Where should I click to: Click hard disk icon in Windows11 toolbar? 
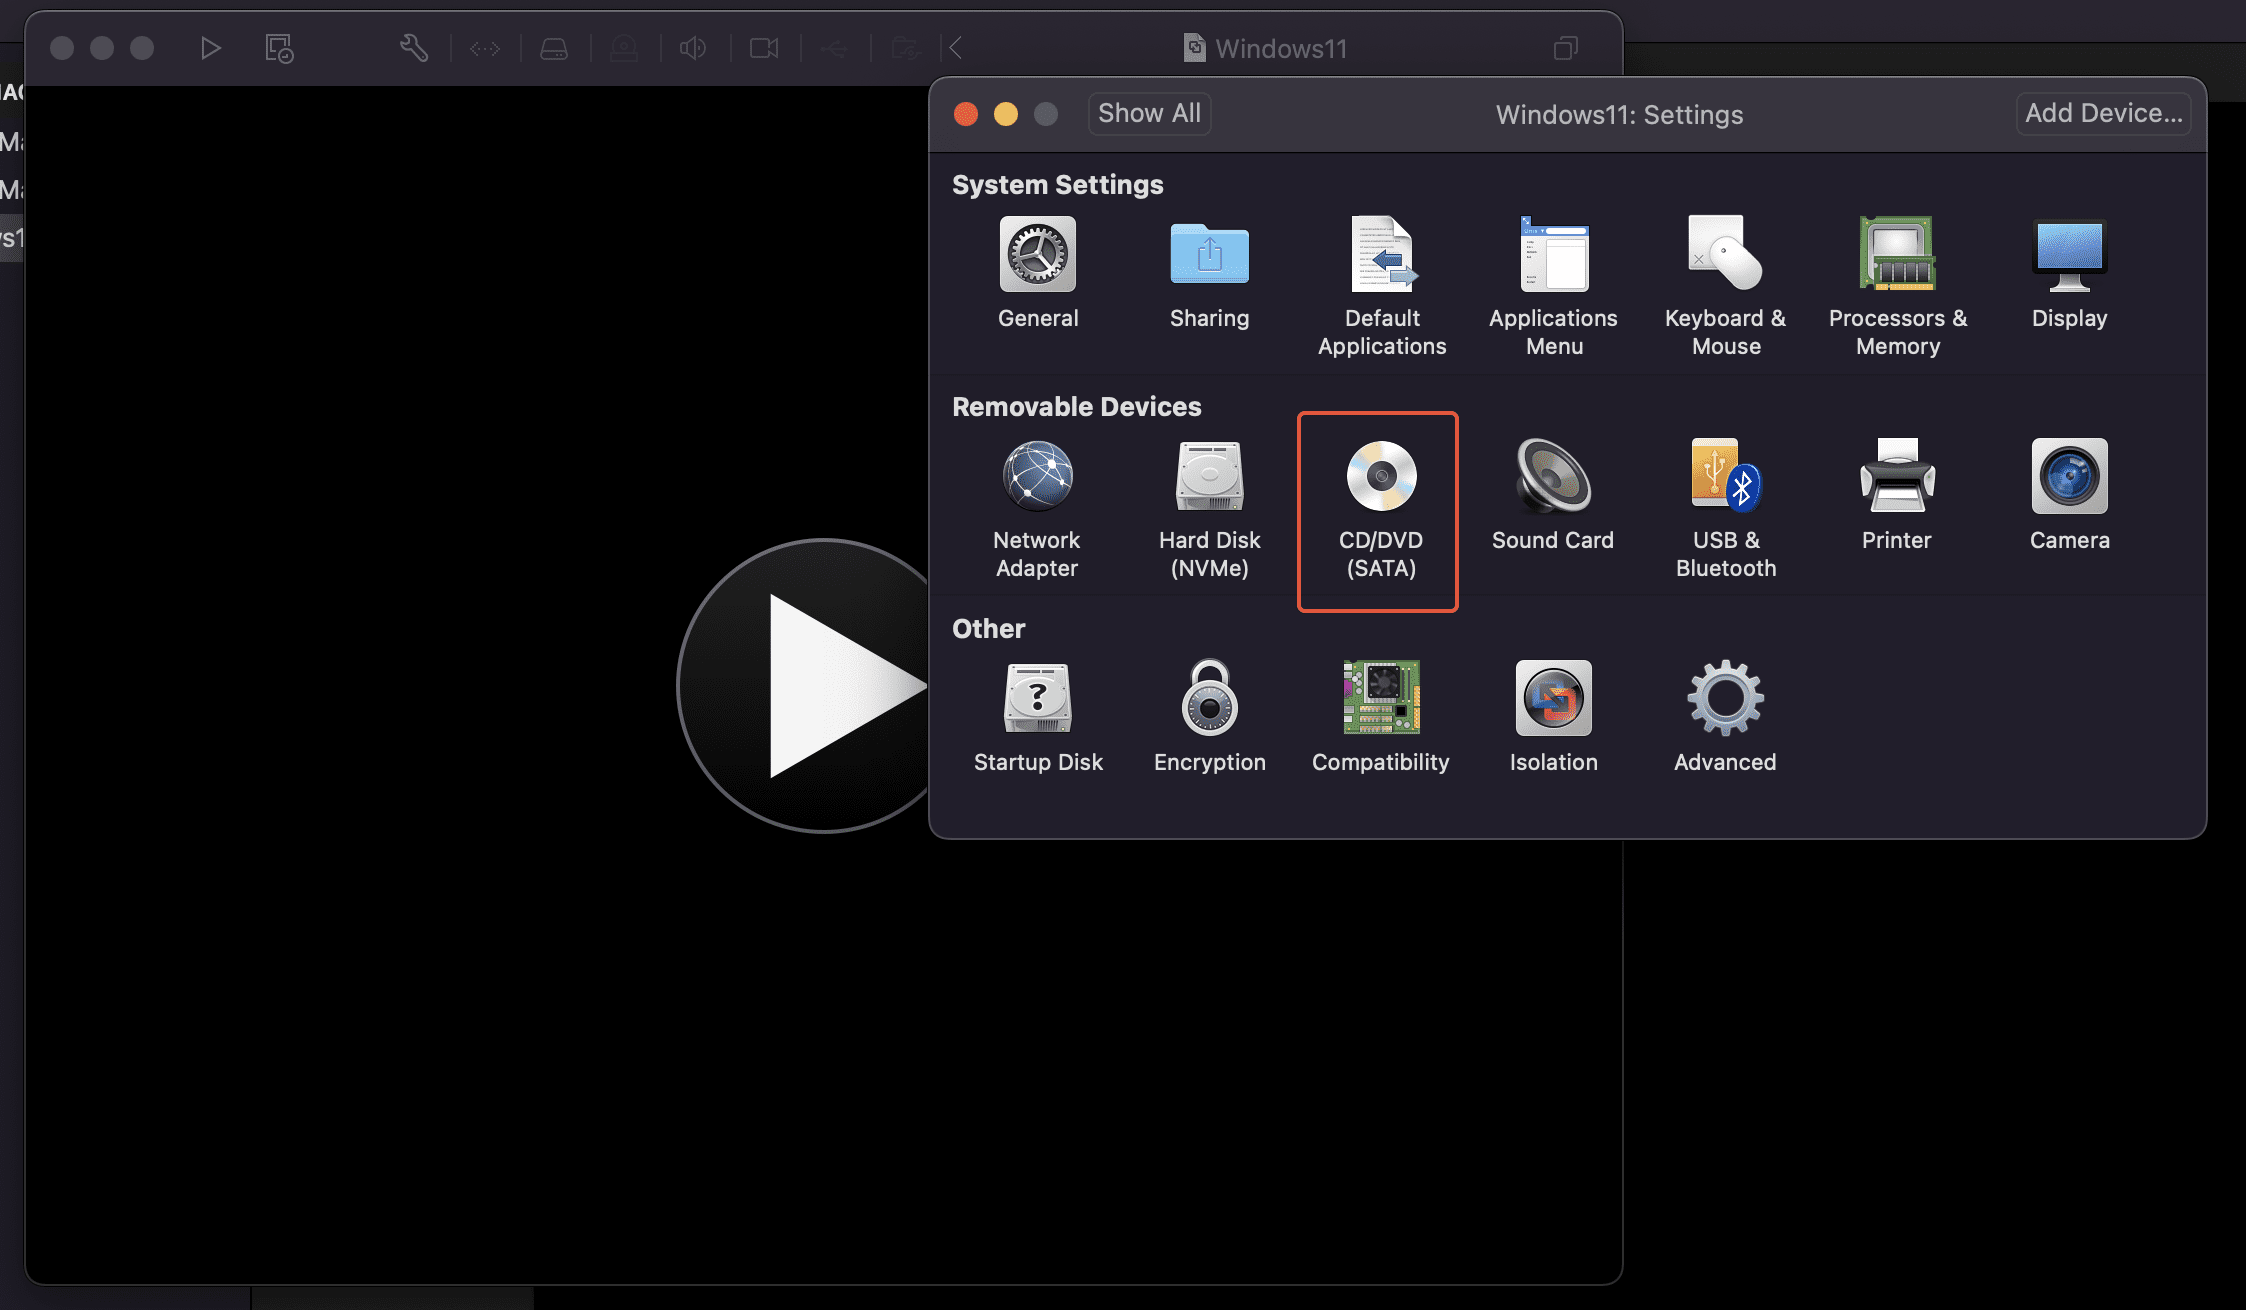[x=554, y=48]
